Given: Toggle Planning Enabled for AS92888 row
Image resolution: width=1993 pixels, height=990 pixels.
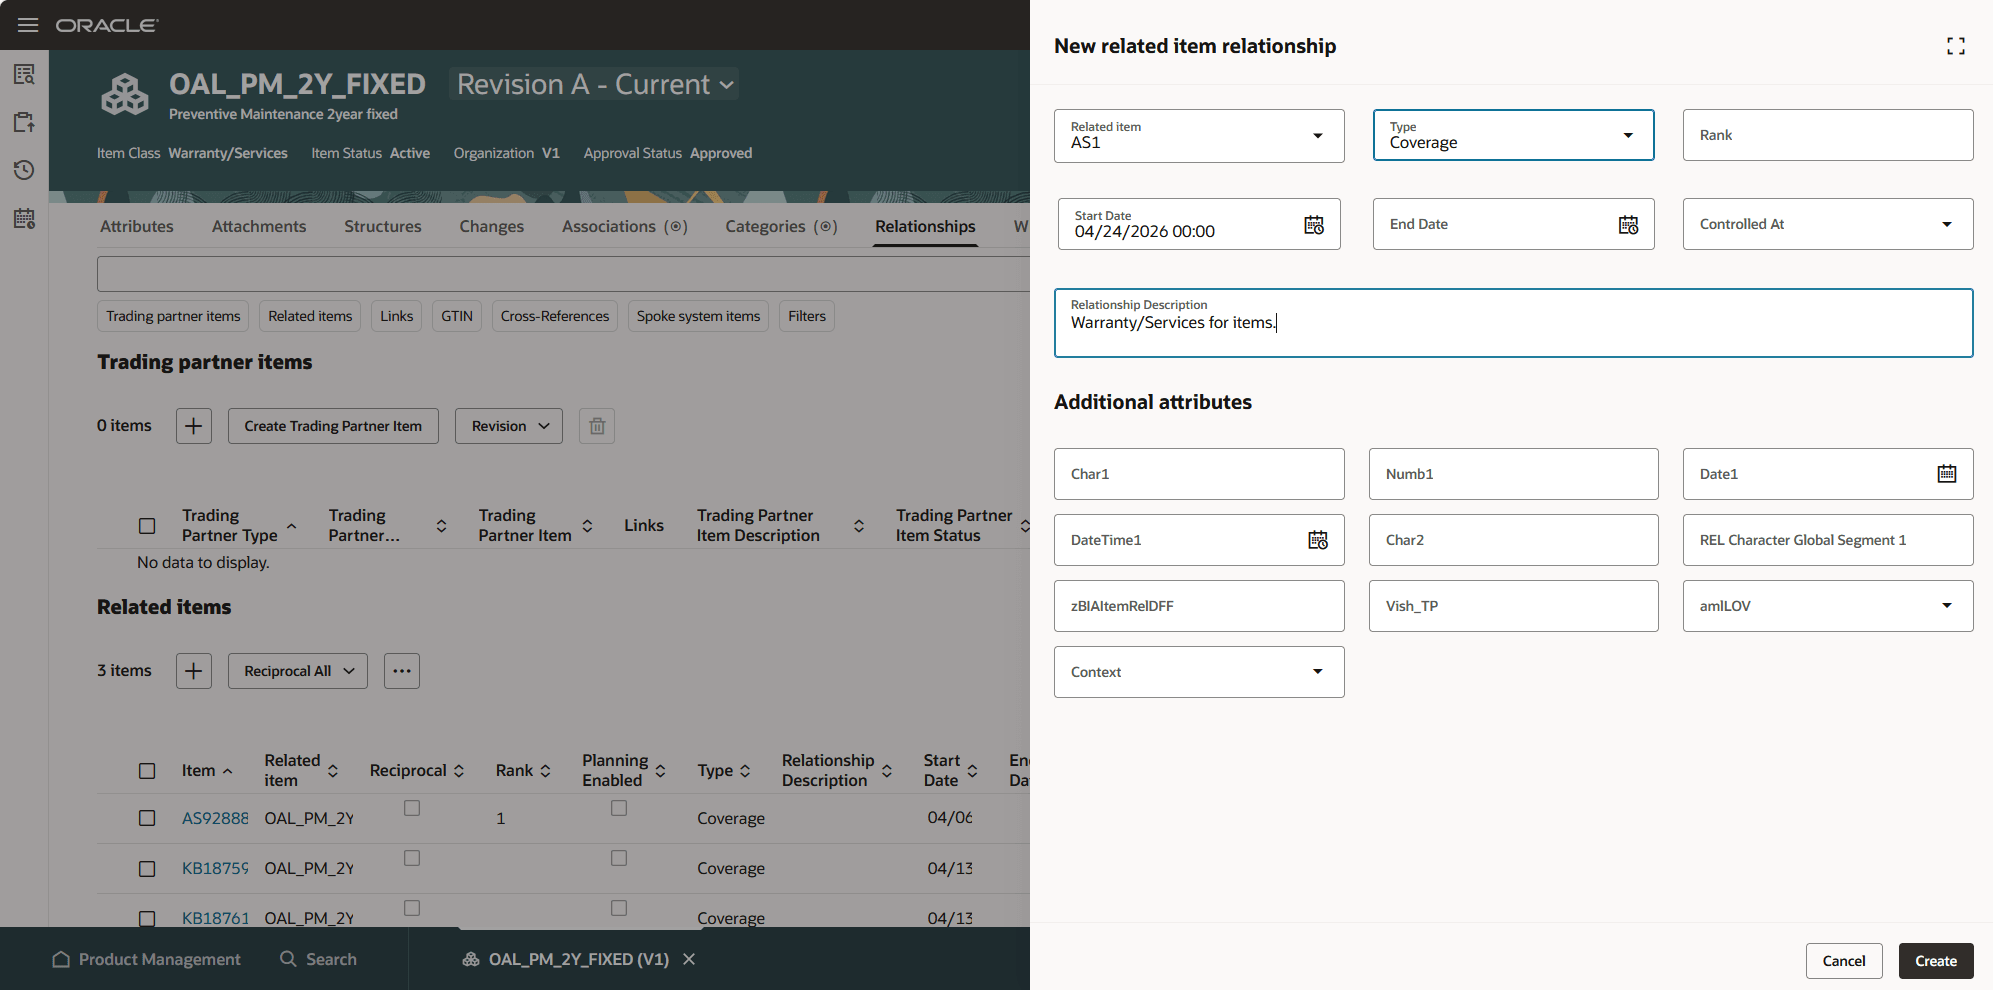Looking at the screenshot, I should click(619, 808).
